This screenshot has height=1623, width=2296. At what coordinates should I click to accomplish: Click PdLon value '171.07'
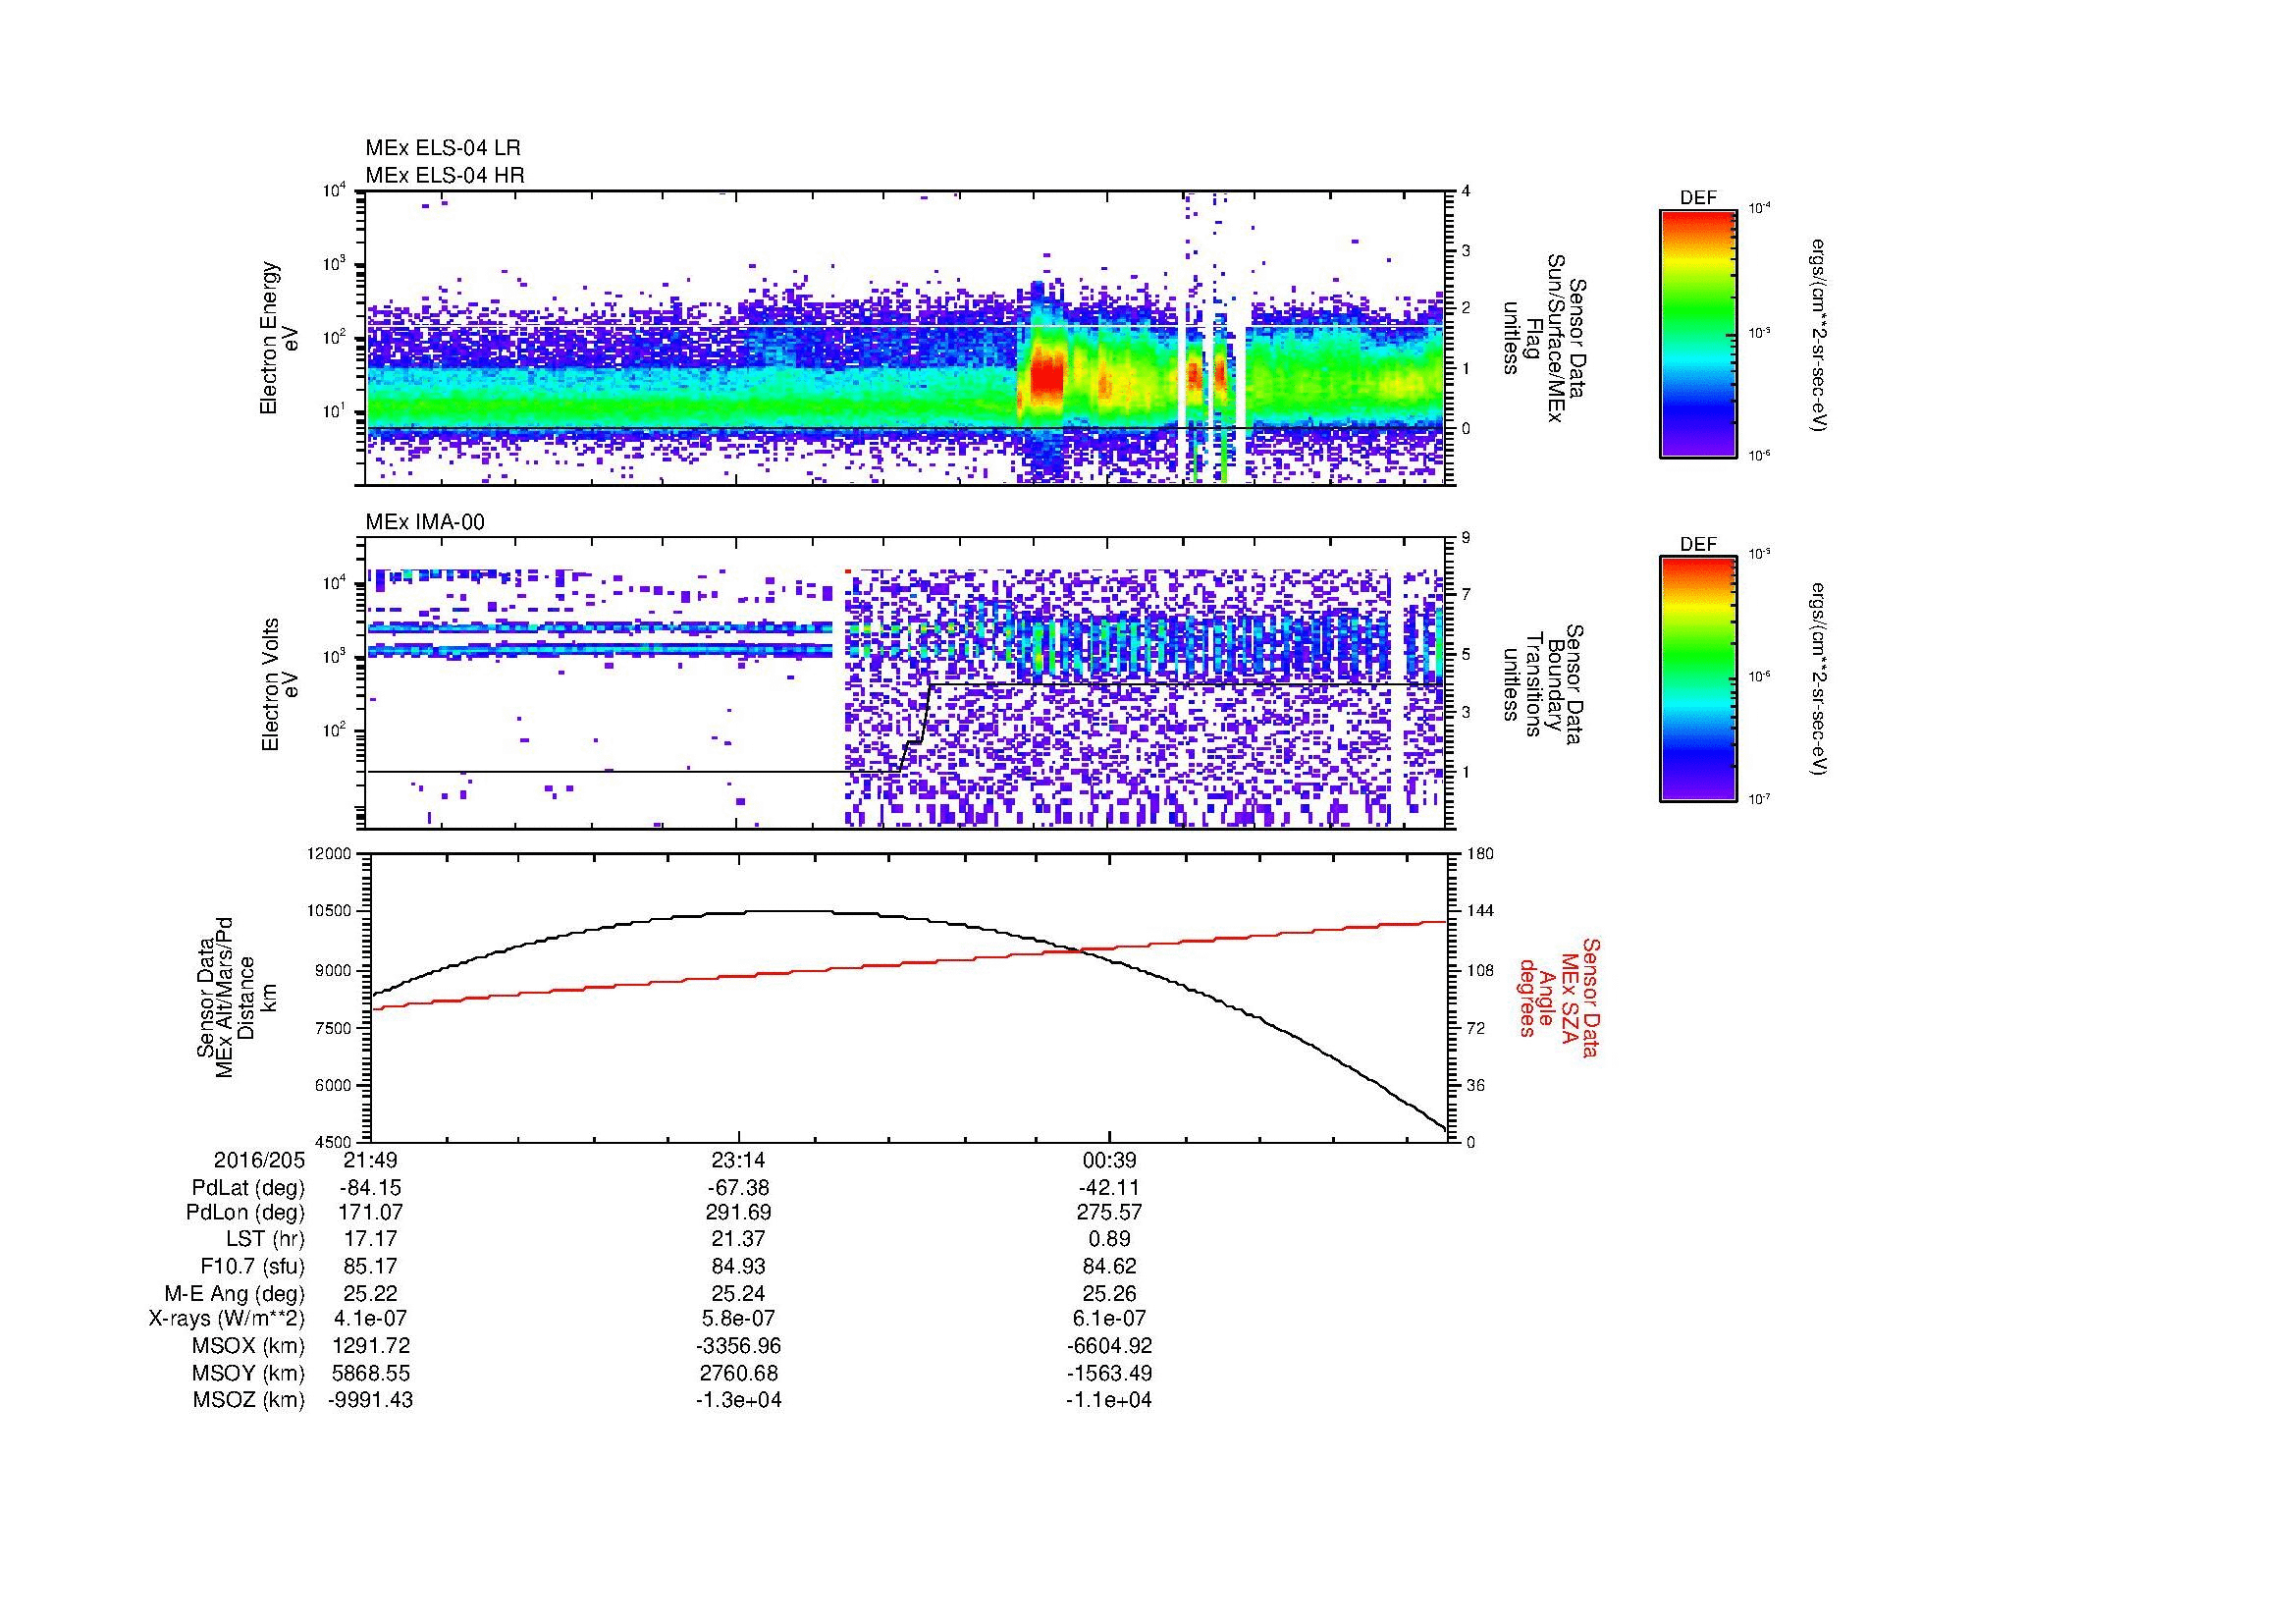[x=370, y=1213]
